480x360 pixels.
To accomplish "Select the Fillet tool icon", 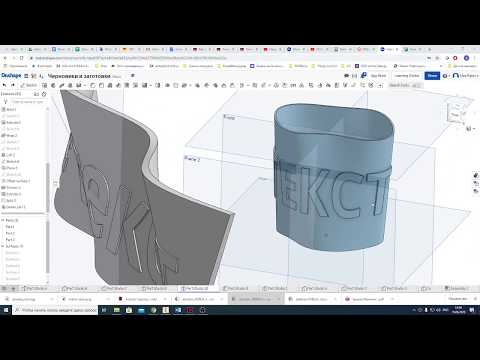I will 93,85.
